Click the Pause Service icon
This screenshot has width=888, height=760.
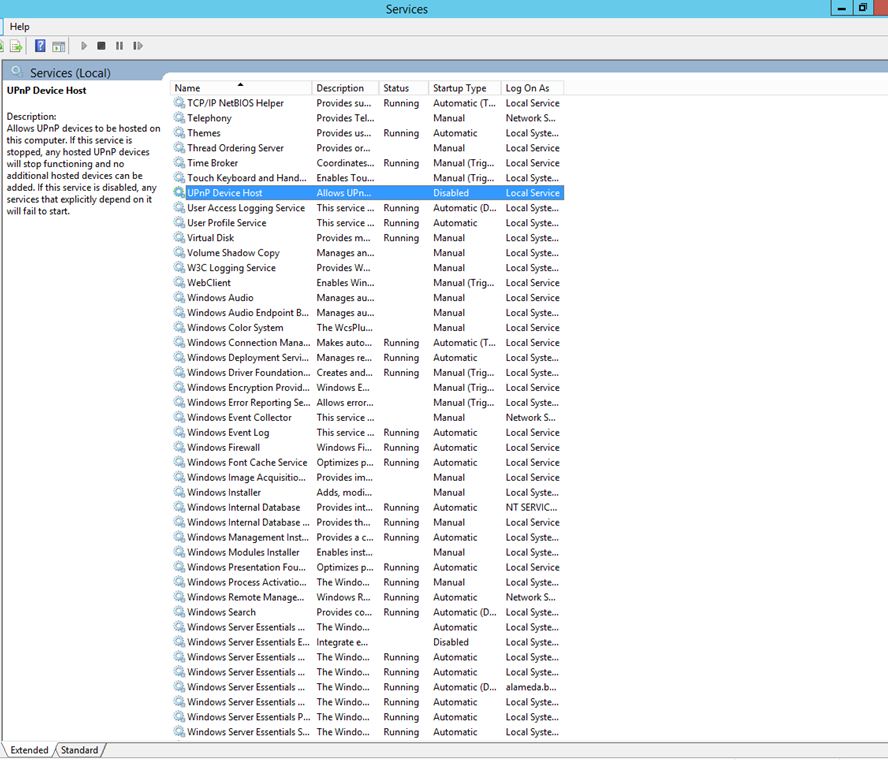119,45
